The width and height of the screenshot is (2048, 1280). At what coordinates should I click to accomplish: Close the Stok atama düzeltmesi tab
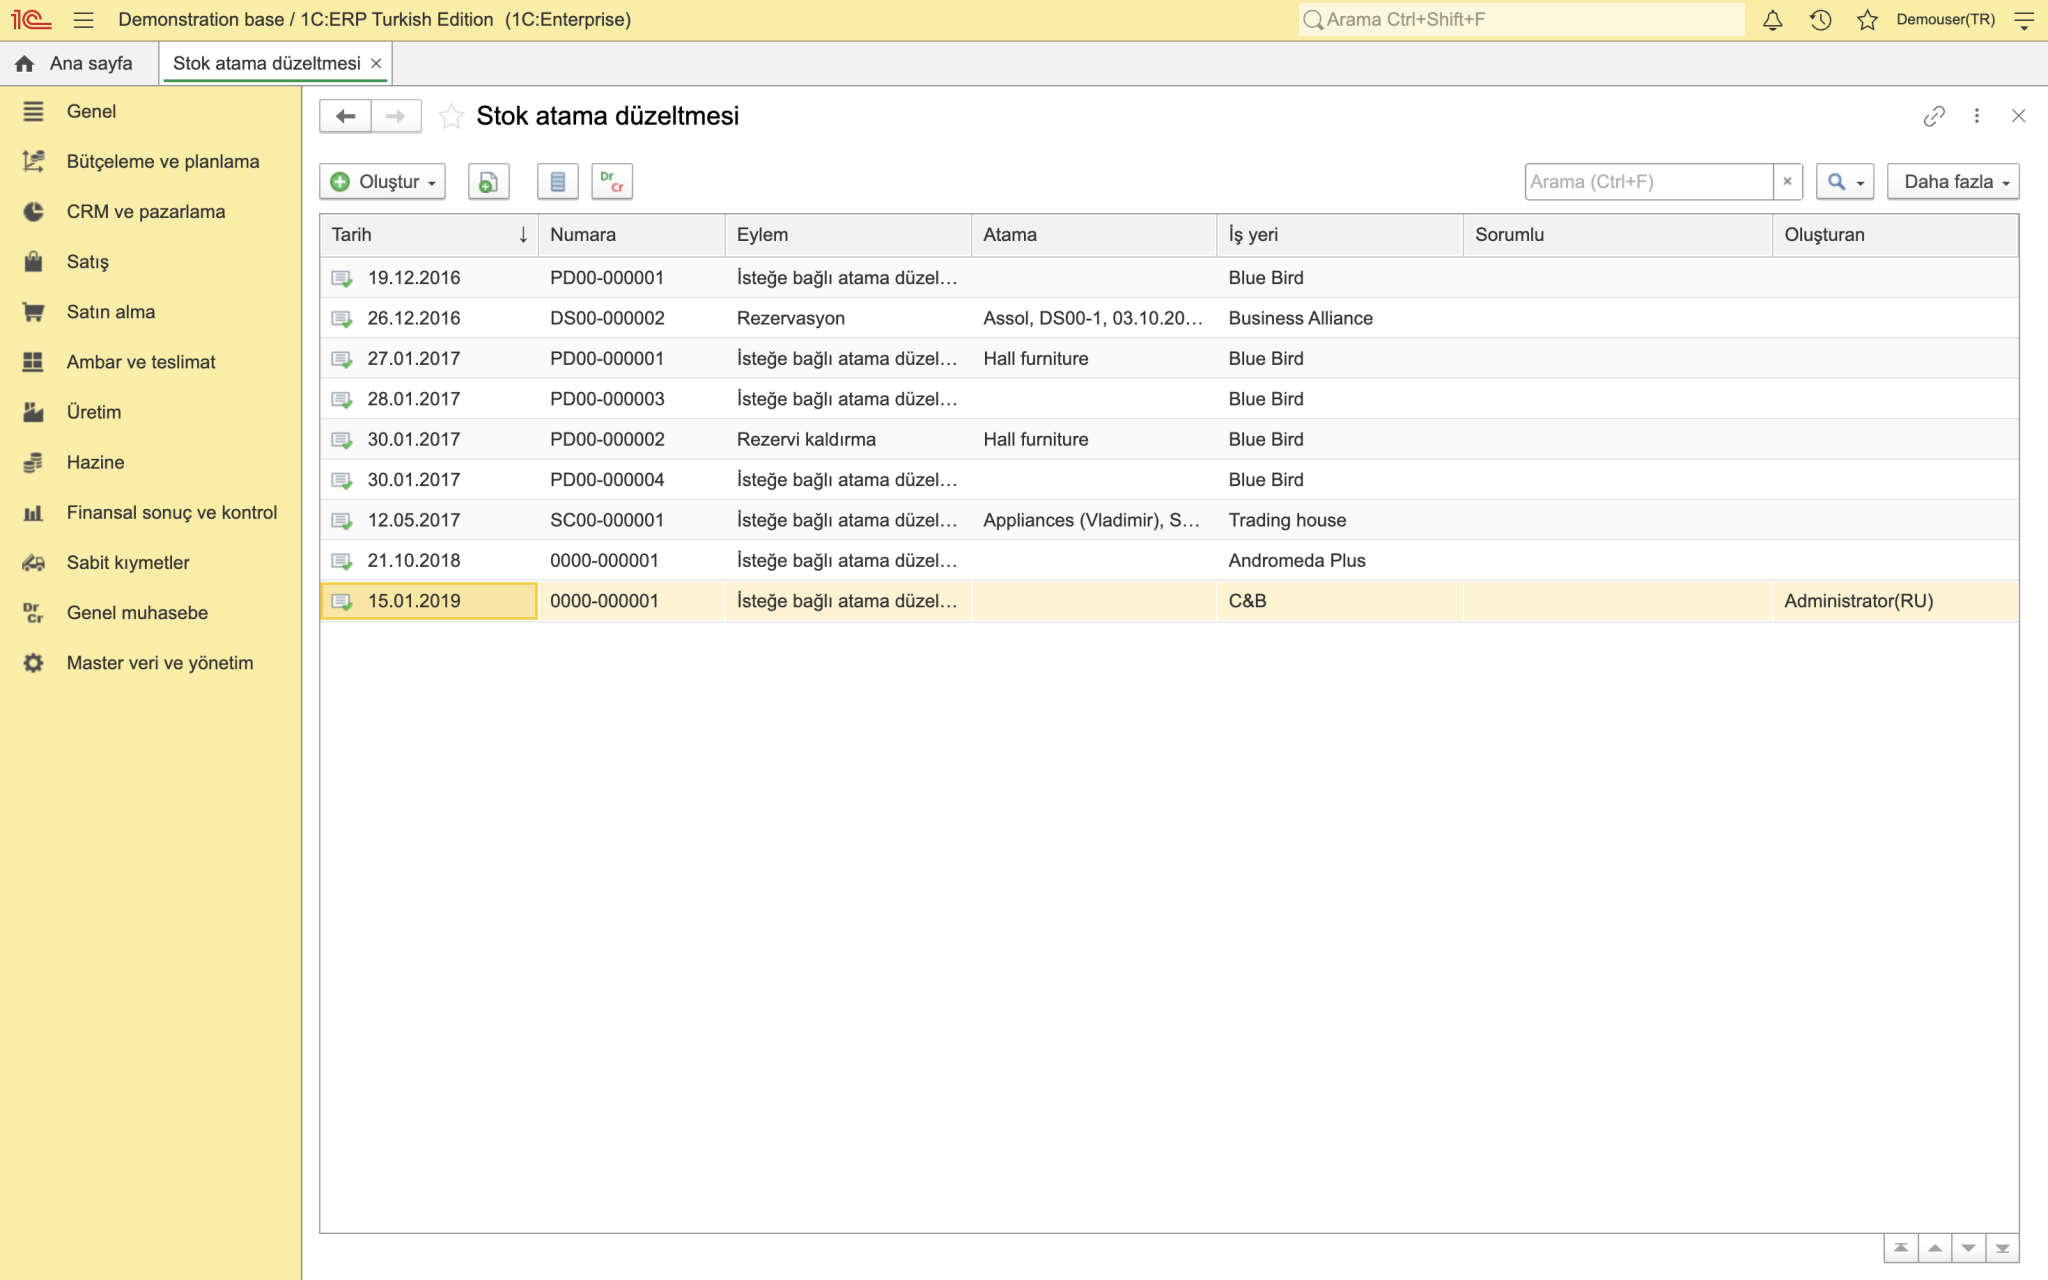click(376, 63)
